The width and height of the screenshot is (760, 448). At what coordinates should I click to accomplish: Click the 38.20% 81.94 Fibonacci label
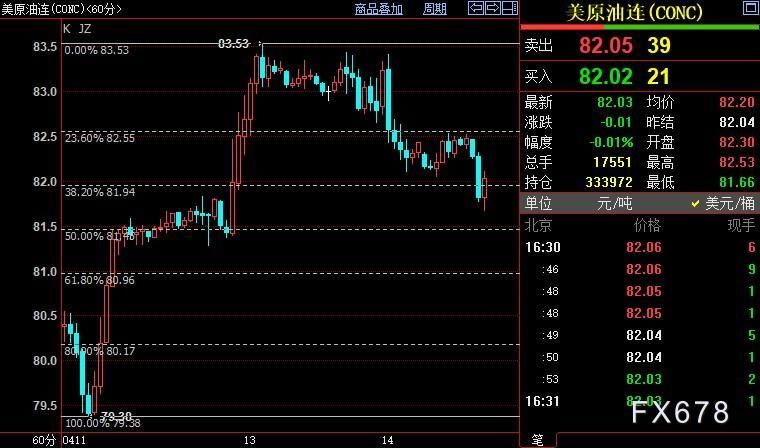pos(100,192)
